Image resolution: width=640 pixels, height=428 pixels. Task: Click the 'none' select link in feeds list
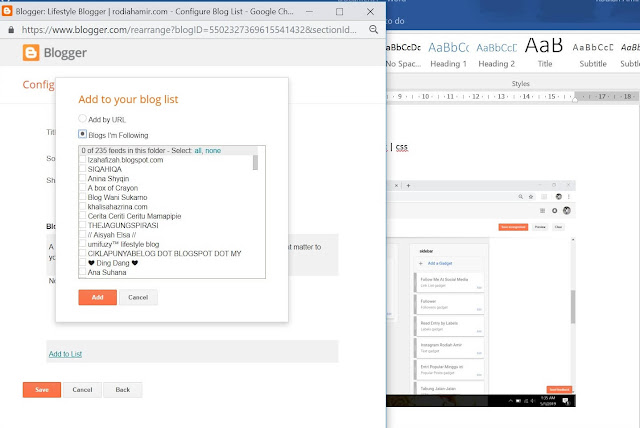click(x=213, y=151)
